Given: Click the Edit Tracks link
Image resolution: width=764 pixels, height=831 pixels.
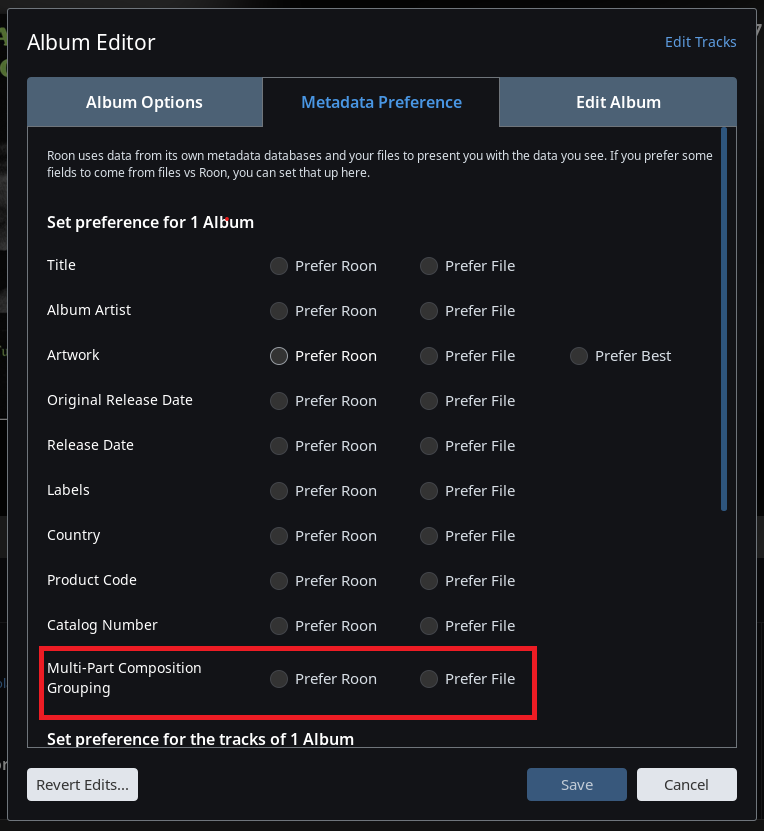Looking at the screenshot, I should pos(700,42).
